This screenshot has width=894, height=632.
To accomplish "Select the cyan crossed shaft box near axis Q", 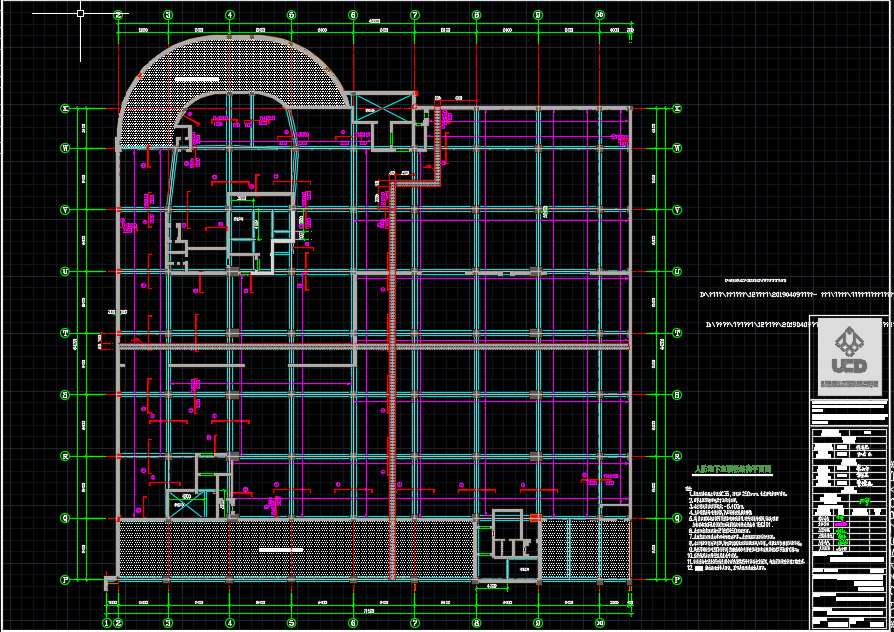I will click(x=186, y=505).
